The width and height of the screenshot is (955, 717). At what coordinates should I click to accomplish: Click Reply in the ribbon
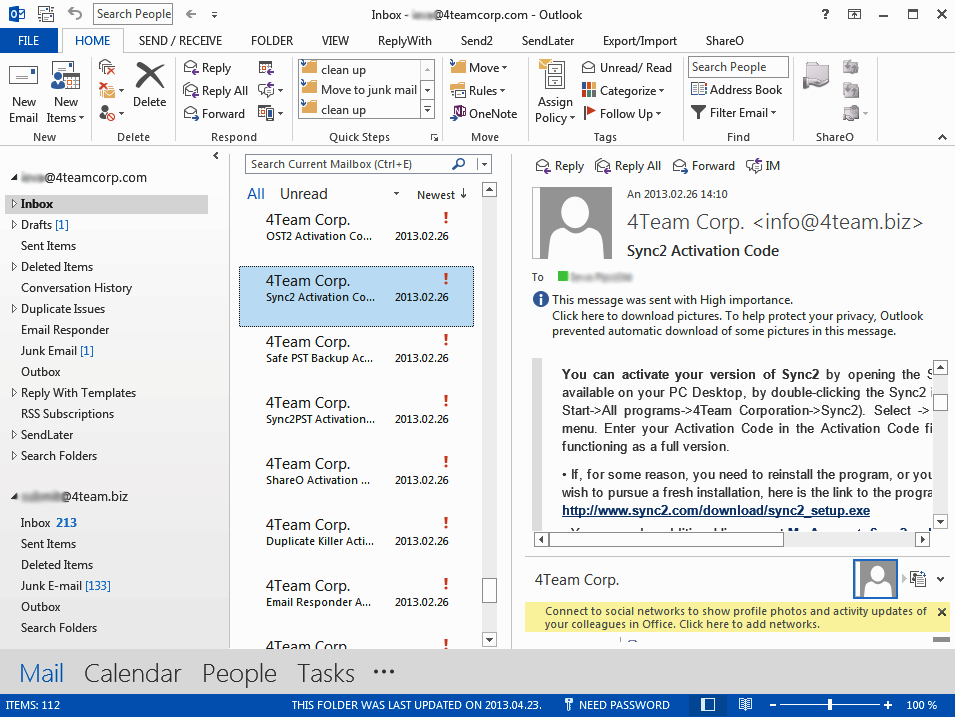tap(208, 68)
